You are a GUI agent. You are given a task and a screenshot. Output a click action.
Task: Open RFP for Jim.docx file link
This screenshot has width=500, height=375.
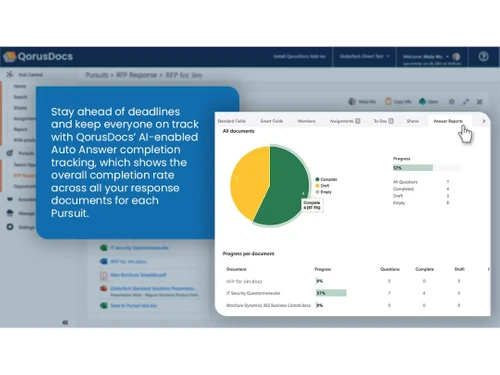128,261
